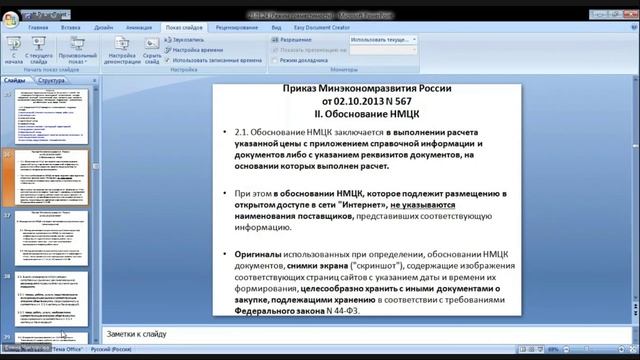Open the Easy Document Creator tab
This screenshot has height=360, width=640.
point(322,28)
